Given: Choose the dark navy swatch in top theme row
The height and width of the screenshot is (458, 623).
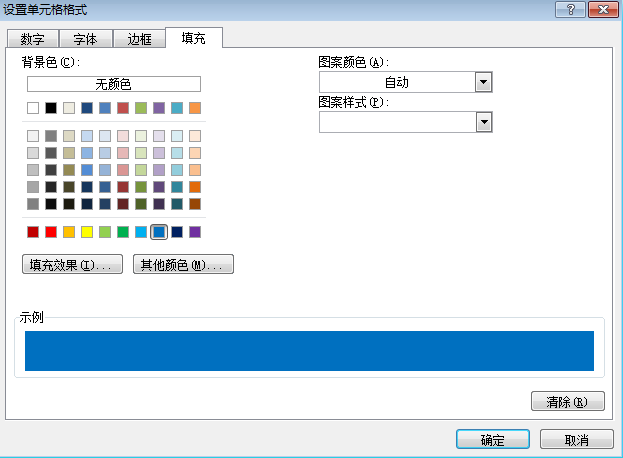Looking at the screenshot, I should [x=87, y=108].
